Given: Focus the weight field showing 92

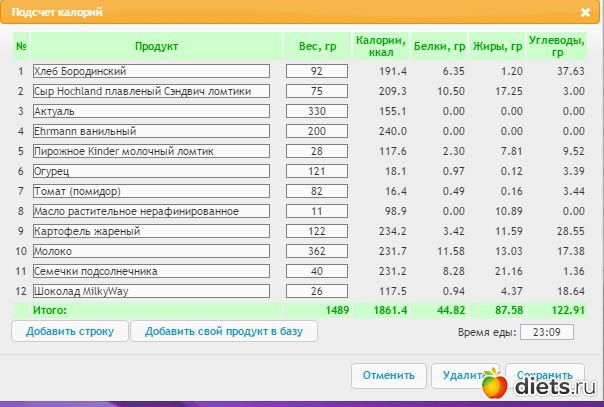Looking at the screenshot, I should click(x=317, y=71).
